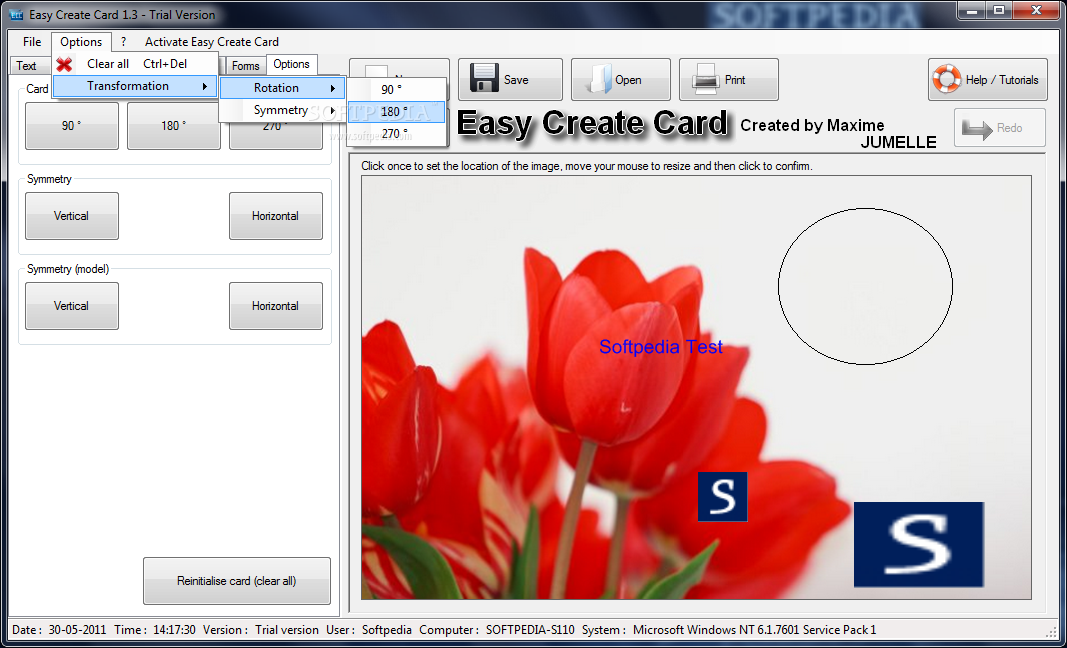Switch to the Forms tab
Viewport: 1067px width, 648px height.
pos(246,66)
